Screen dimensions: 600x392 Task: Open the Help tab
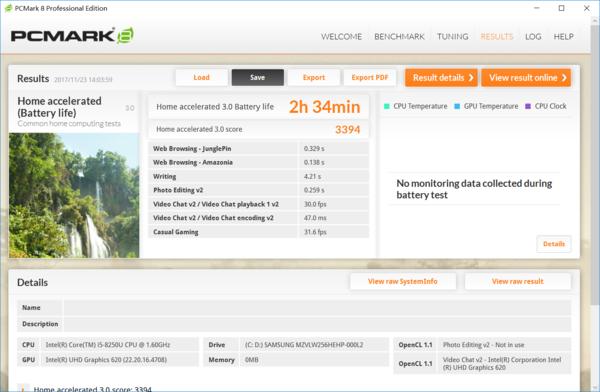[564, 36]
